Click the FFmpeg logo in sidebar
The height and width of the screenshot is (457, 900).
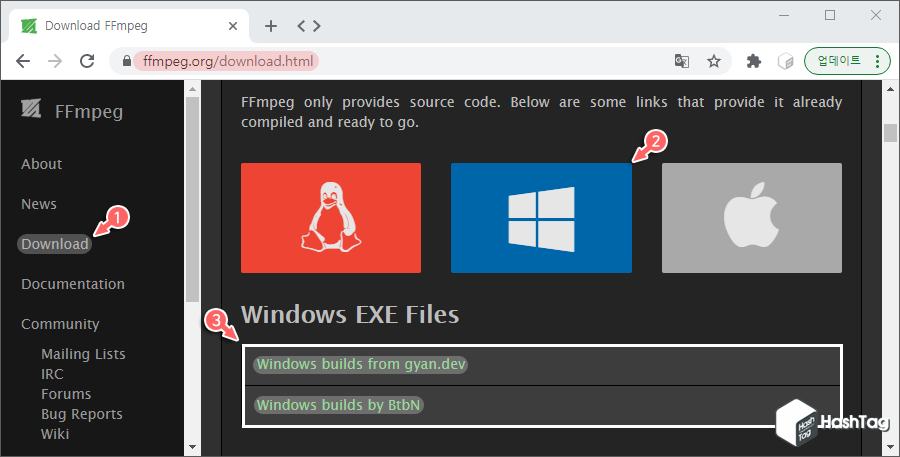(x=31, y=109)
